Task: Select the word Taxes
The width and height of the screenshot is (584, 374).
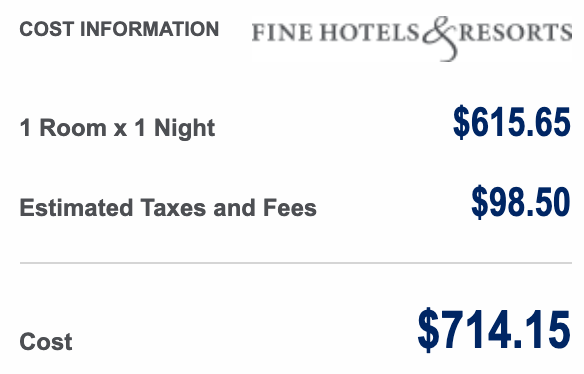Action: coord(173,208)
